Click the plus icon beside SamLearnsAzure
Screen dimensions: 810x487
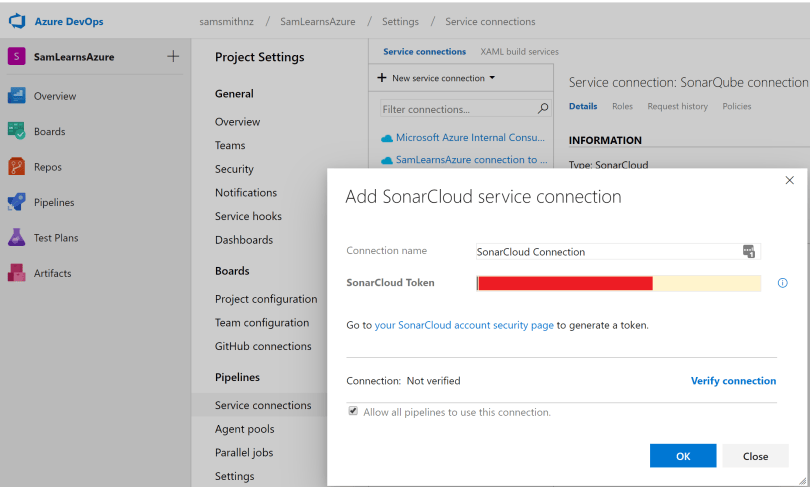(173, 56)
